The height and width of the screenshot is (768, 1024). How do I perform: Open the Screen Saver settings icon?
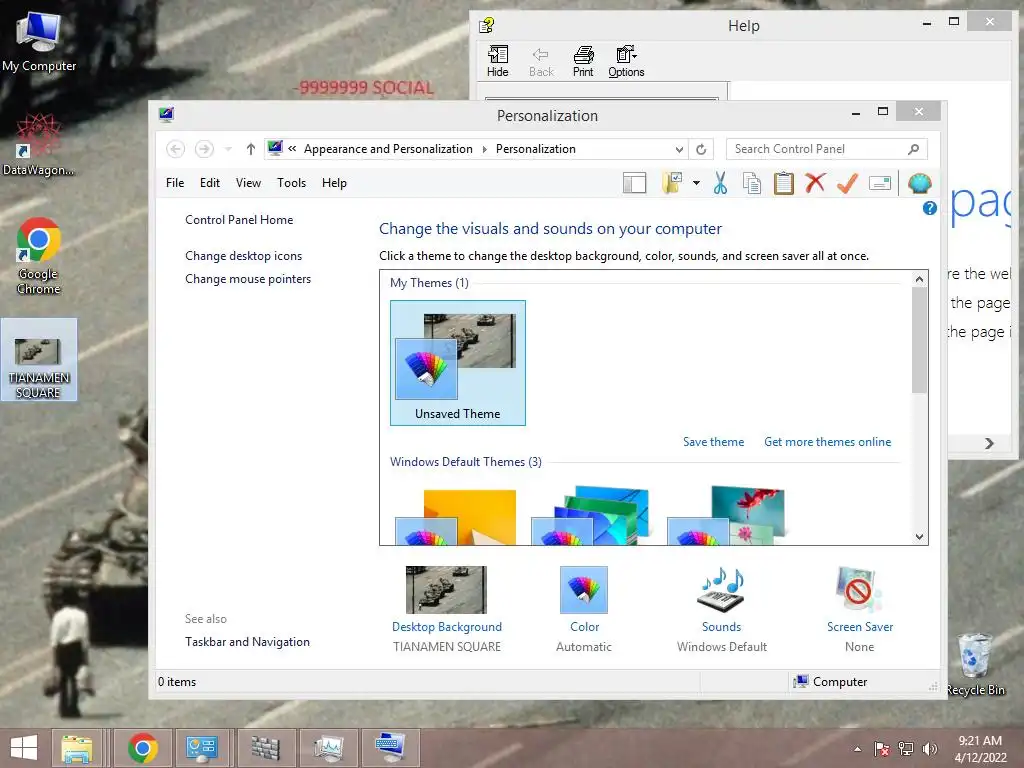859,590
